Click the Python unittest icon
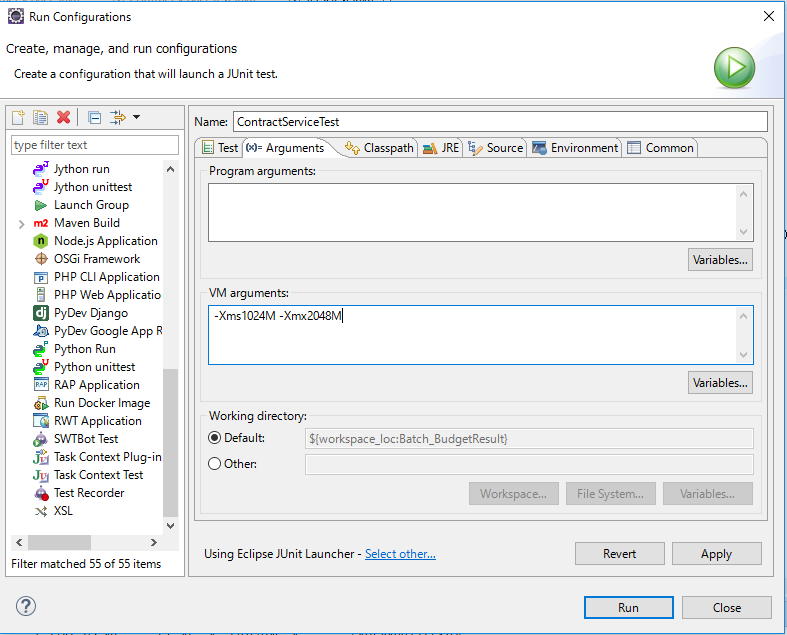 [41, 367]
